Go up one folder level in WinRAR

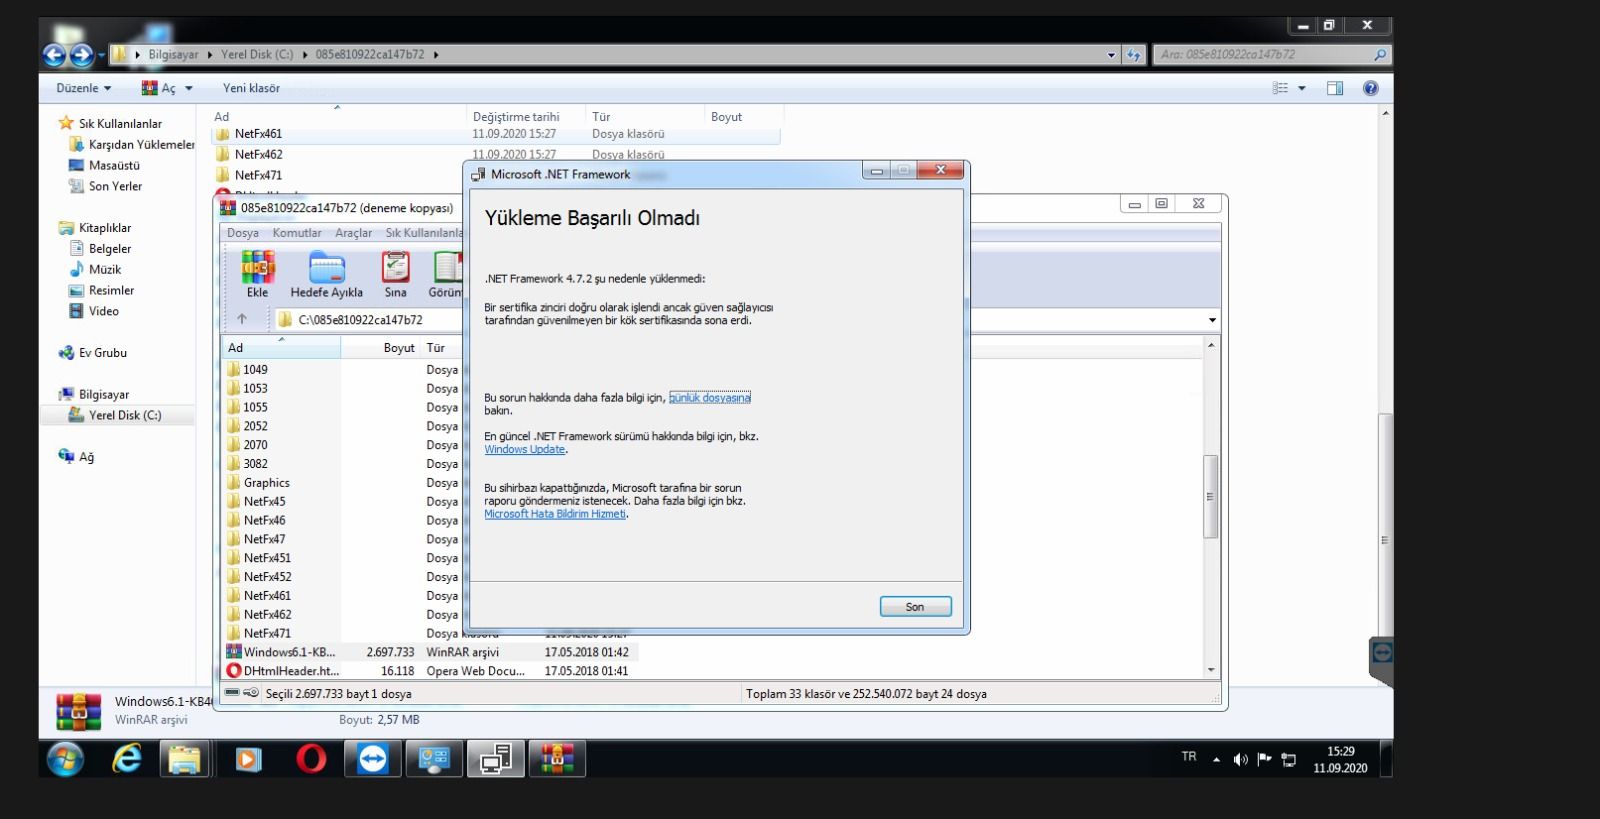(x=242, y=320)
